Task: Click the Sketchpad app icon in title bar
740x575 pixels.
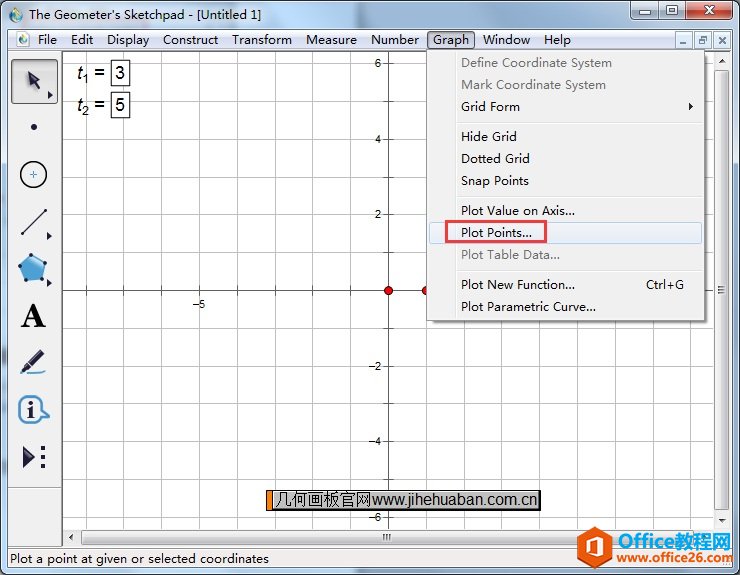Action: tap(16, 15)
